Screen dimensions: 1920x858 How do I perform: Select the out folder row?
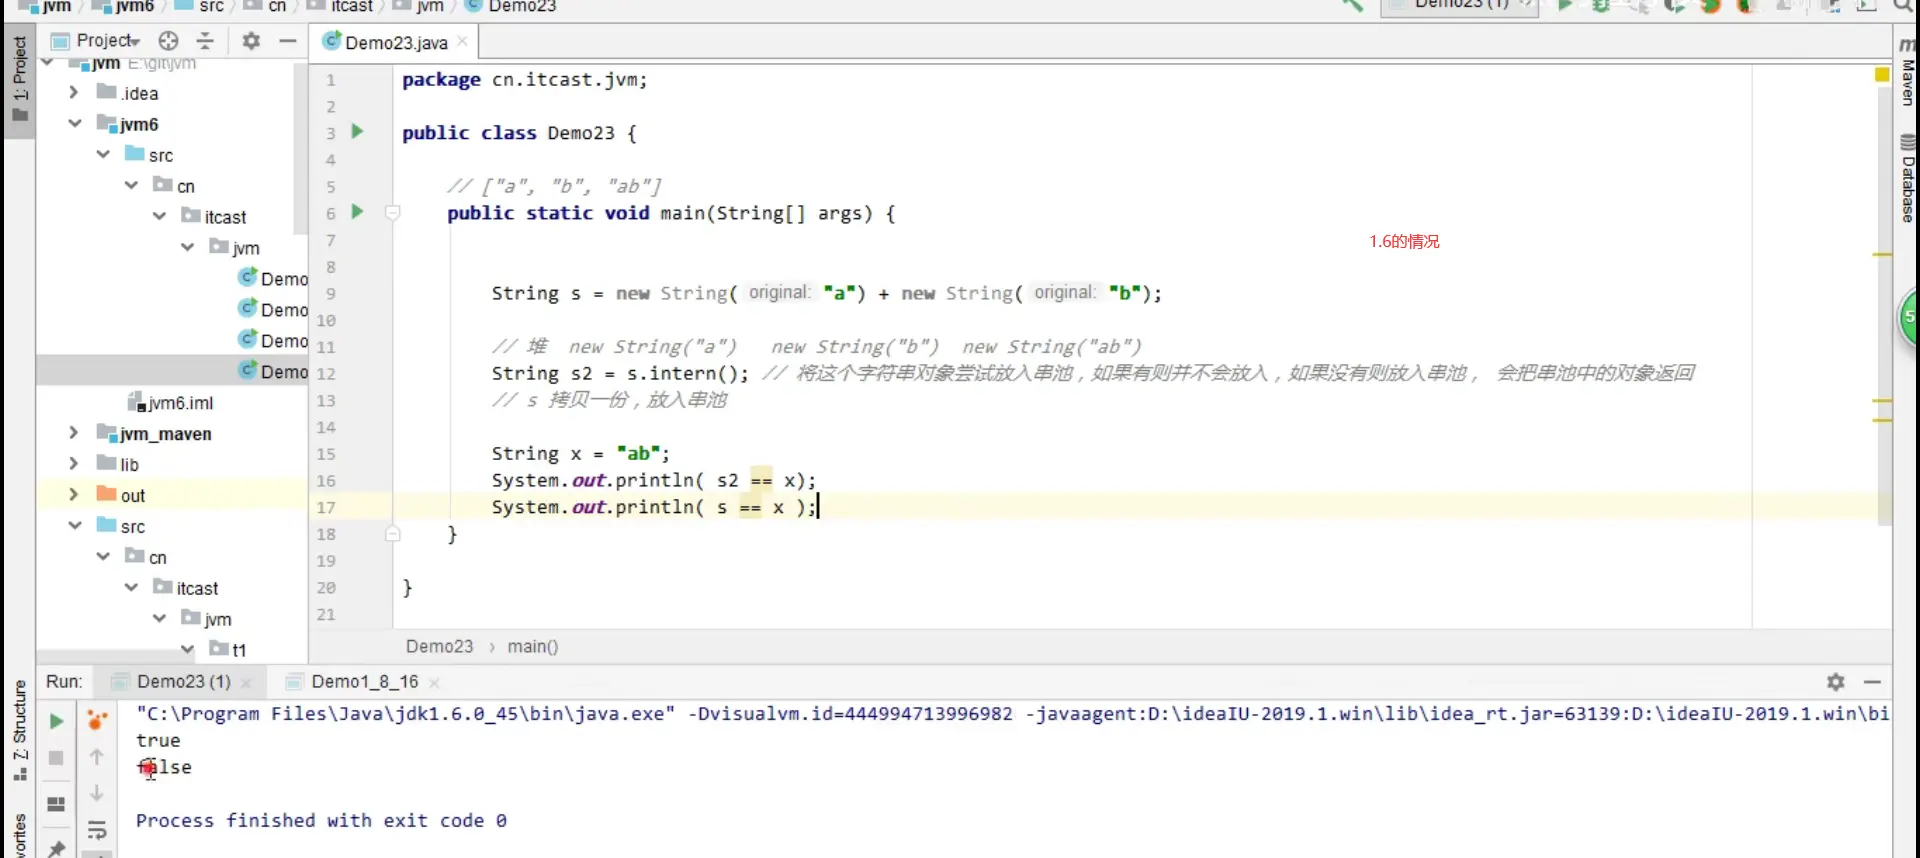172,495
